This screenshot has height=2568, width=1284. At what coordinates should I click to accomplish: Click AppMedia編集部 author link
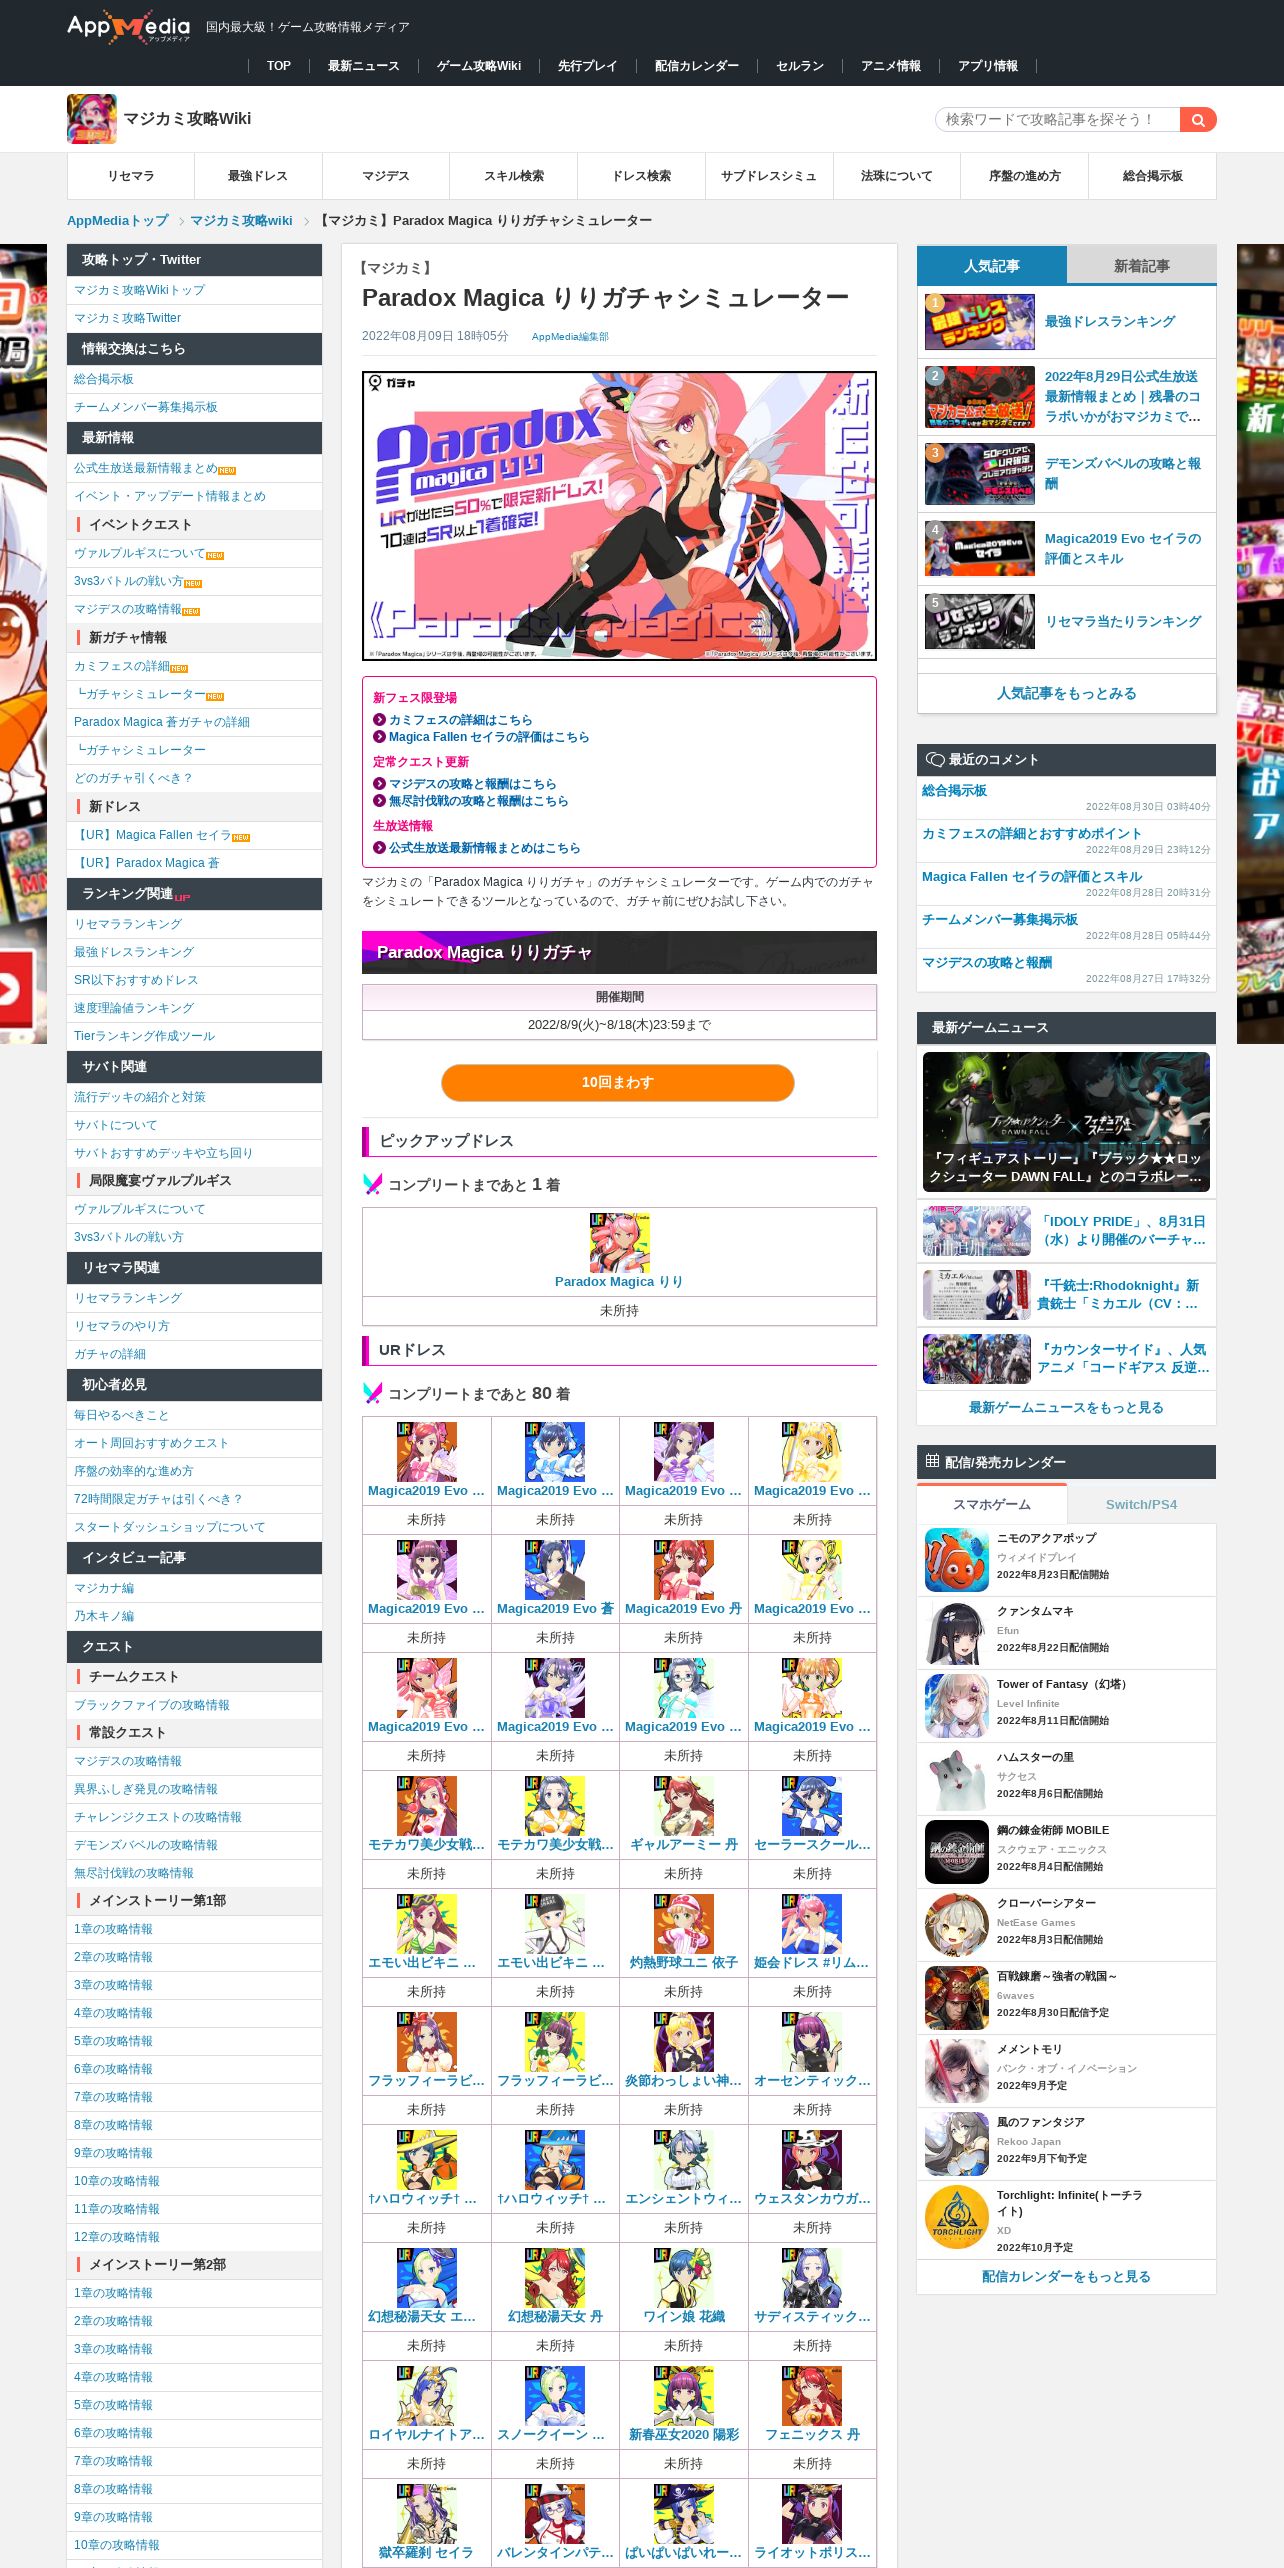point(570,337)
